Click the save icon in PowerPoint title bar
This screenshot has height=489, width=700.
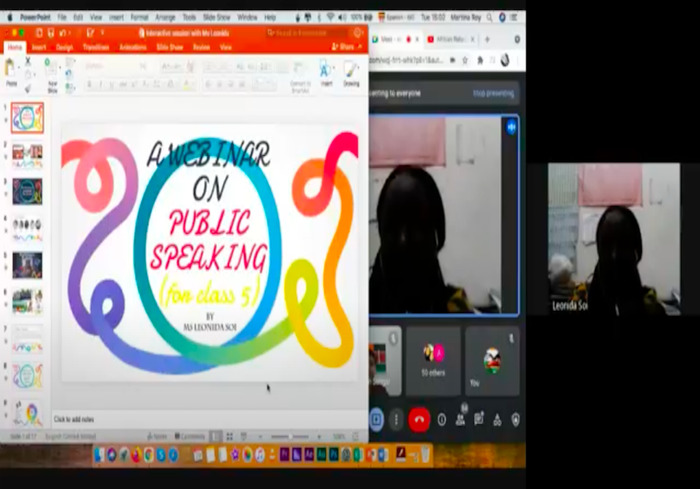(x=50, y=33)
